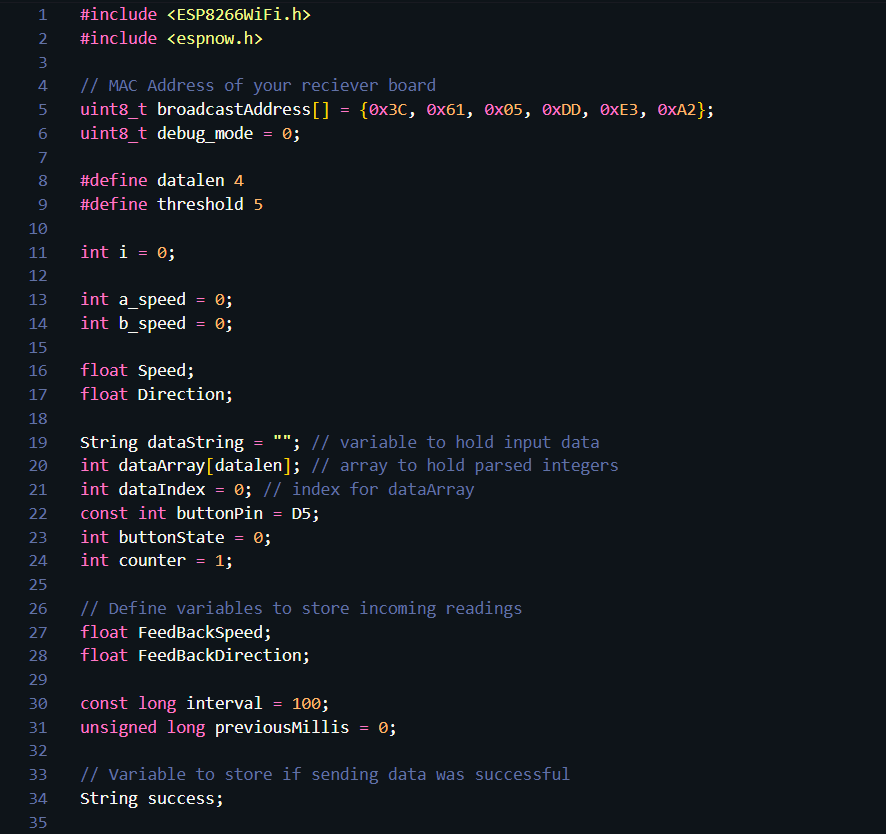
Task: Click the a_speed variable declaration
Action: pos(152,299)
